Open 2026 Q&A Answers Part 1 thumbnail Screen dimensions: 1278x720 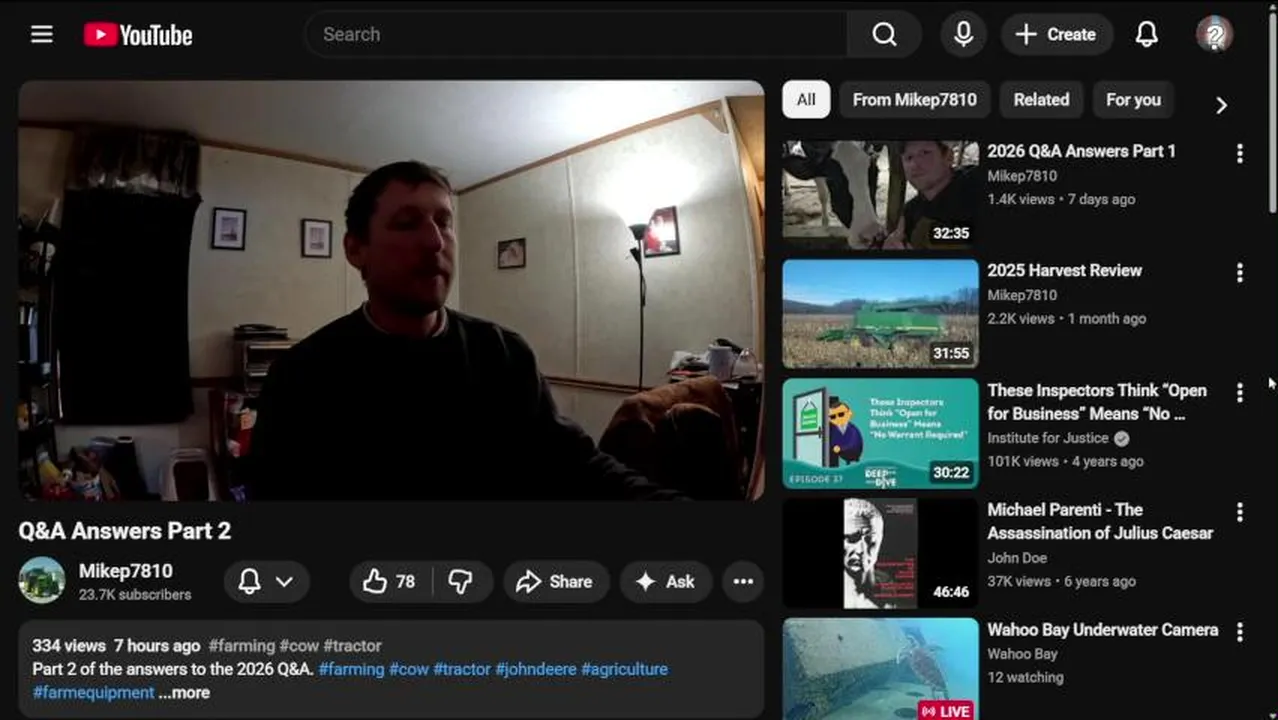[x=880, y=194]
